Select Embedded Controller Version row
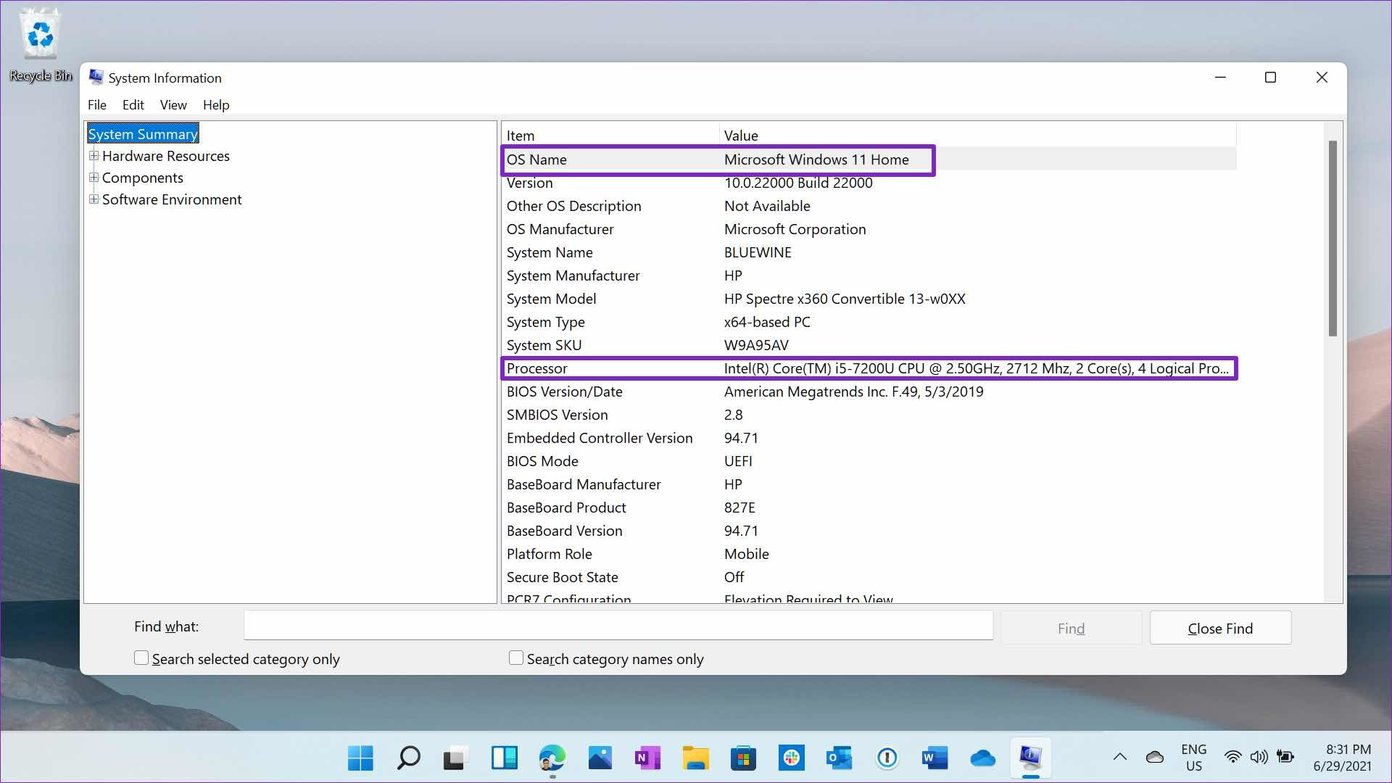The height and width of the screenshot is (783, 1392). [869, 438]
